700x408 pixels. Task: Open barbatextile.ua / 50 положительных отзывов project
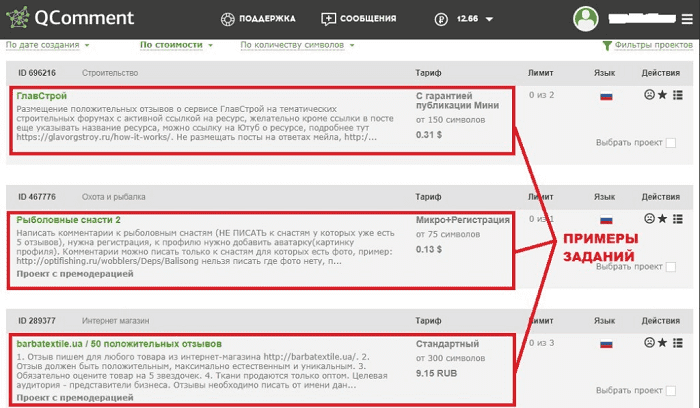(x=119, y=344)
